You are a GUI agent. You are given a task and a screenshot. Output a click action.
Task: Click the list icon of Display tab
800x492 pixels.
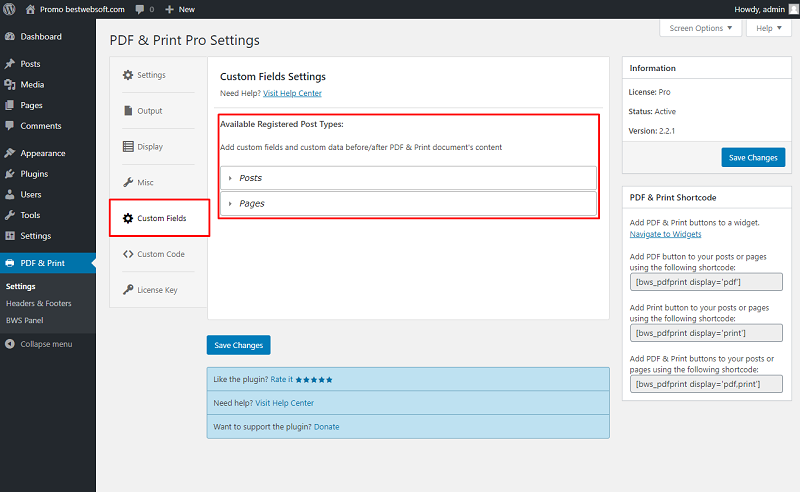pos(128,146)
